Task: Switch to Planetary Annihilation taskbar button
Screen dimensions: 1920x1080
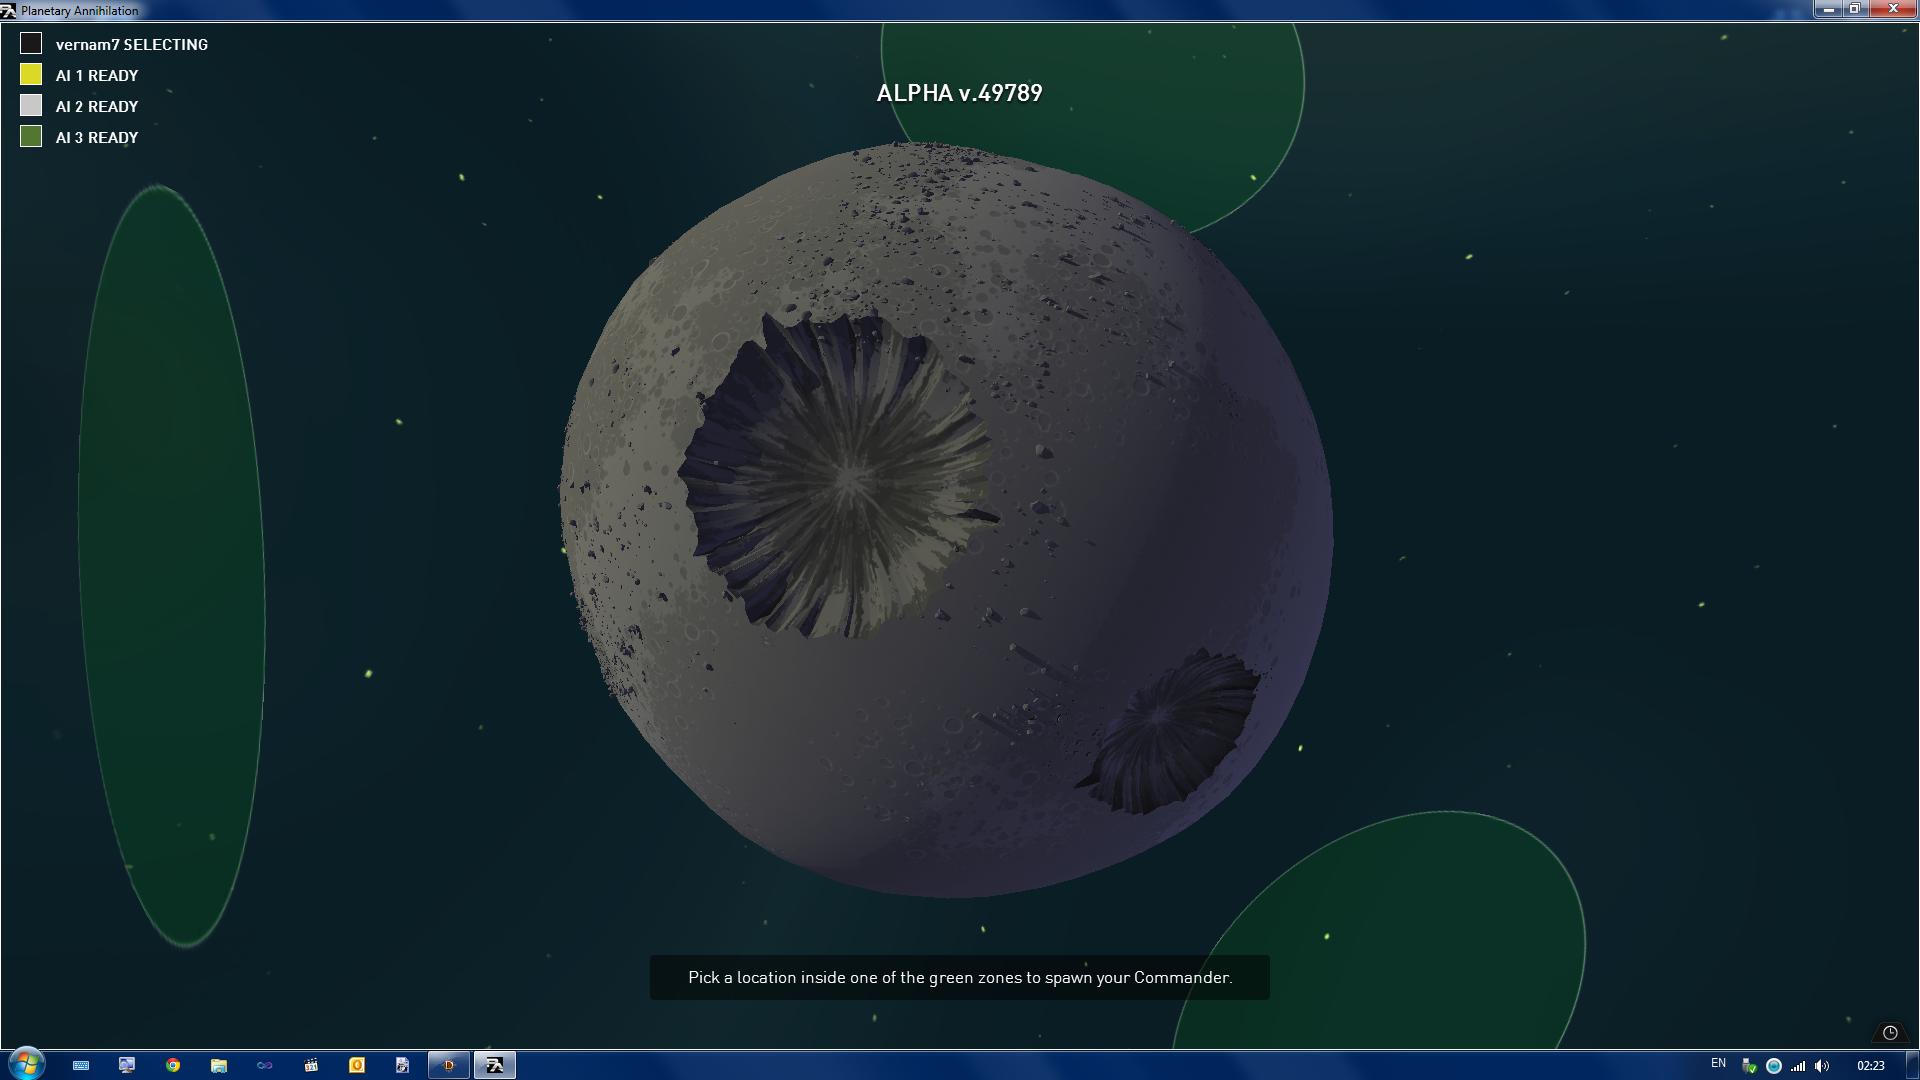Action: (495, 1065)
